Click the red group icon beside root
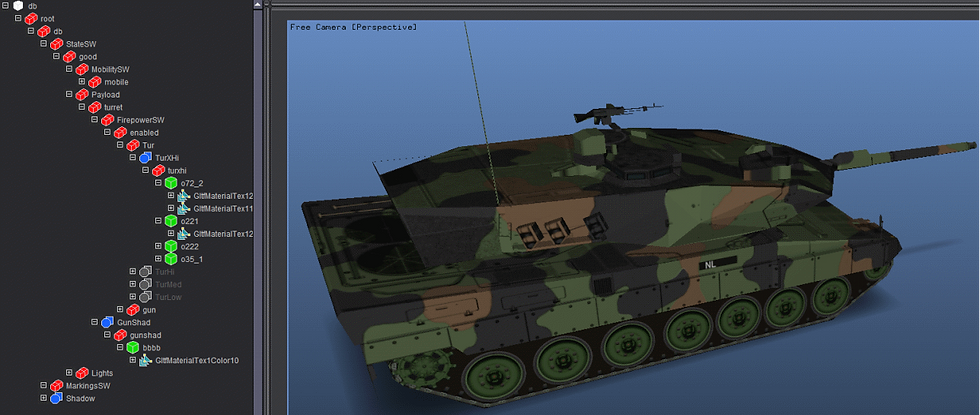980x415 pixels. click(x=31, y=19)
